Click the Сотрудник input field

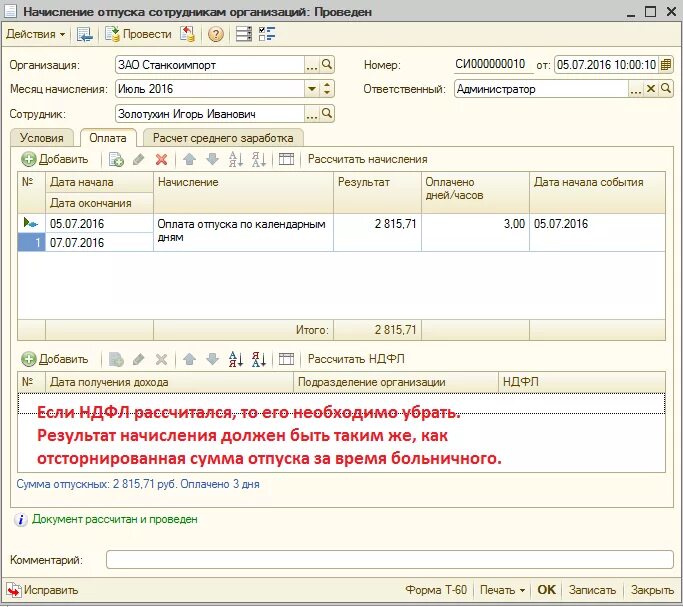coord(210,114)
